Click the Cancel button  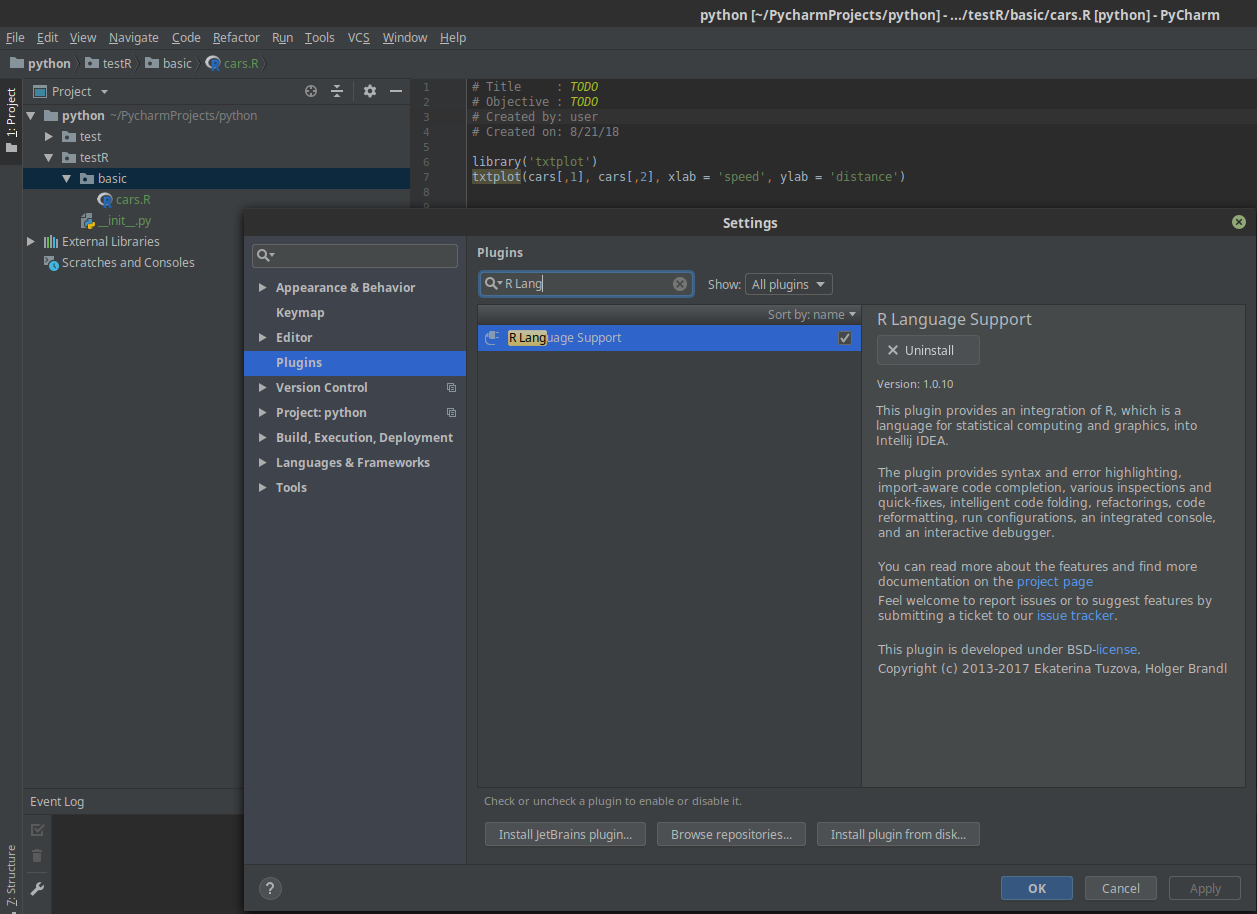coord(1121,888)
